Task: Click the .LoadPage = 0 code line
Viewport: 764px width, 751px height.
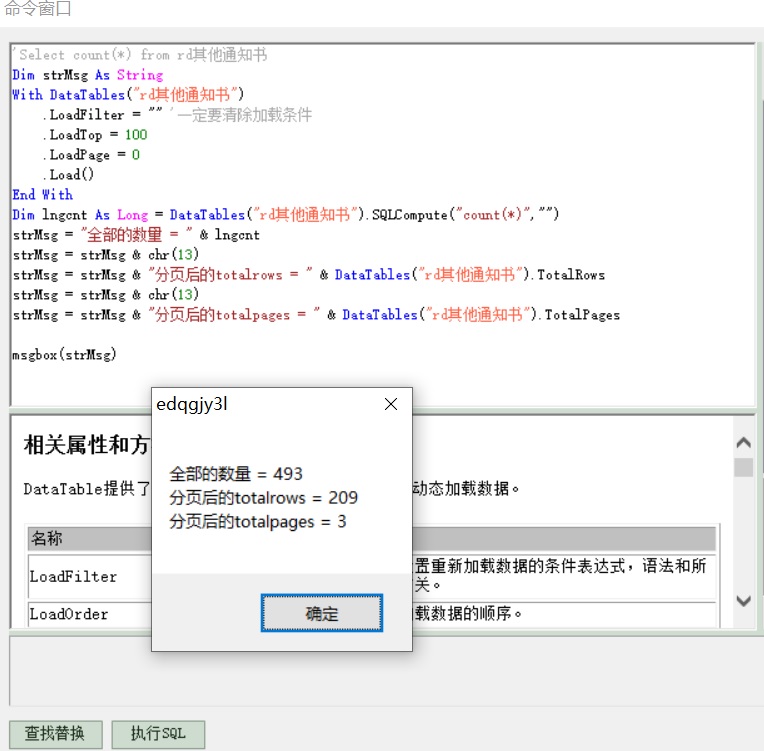Action: click(91, 155)
